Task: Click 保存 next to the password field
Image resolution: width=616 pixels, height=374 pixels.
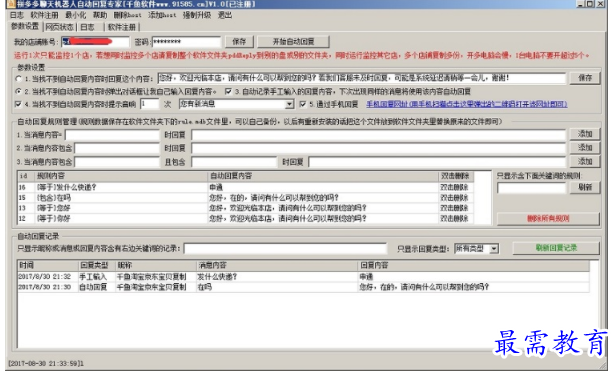Action: [239, 42]
